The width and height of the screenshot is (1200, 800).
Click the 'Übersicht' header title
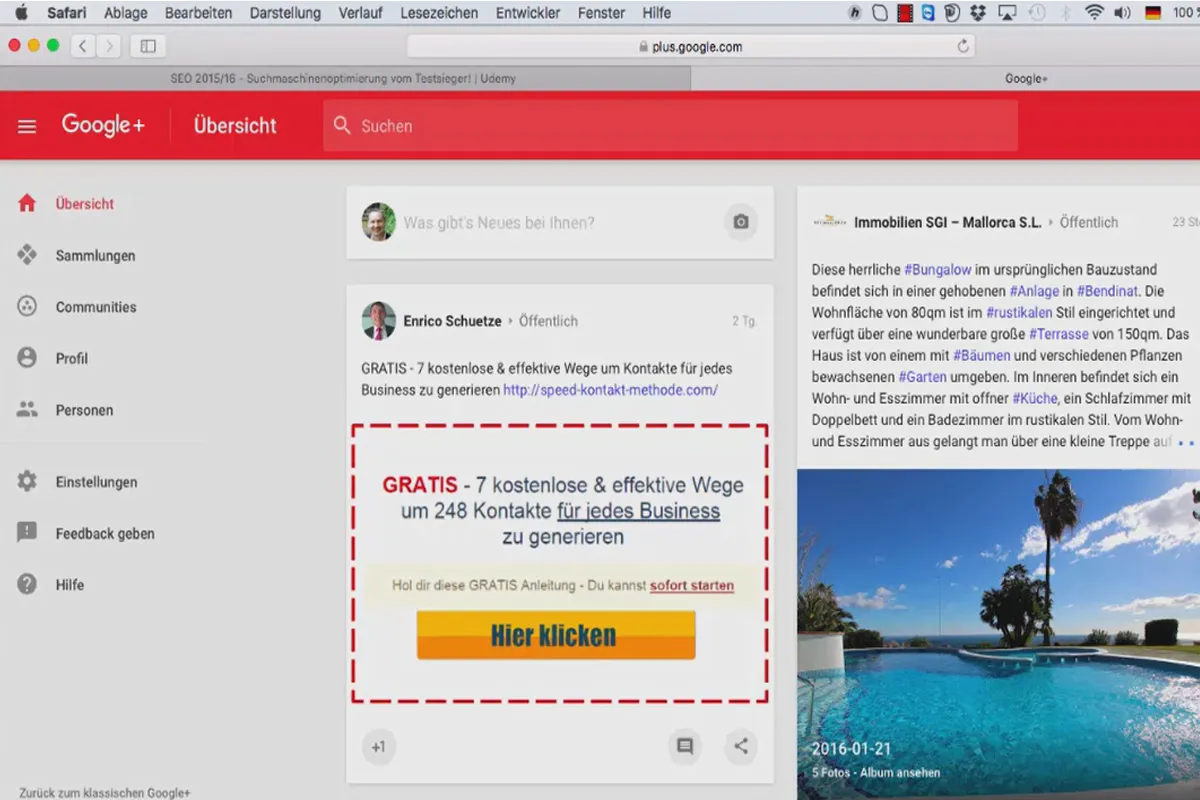[x=235, y=126]
